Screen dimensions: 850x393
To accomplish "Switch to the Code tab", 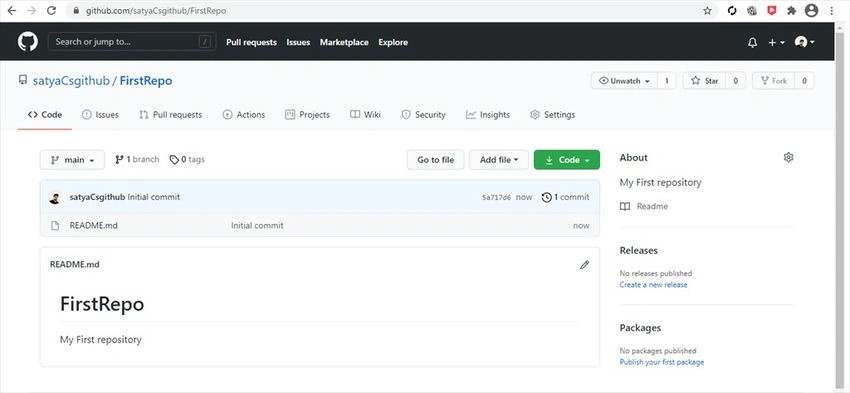I will point(45,114).
